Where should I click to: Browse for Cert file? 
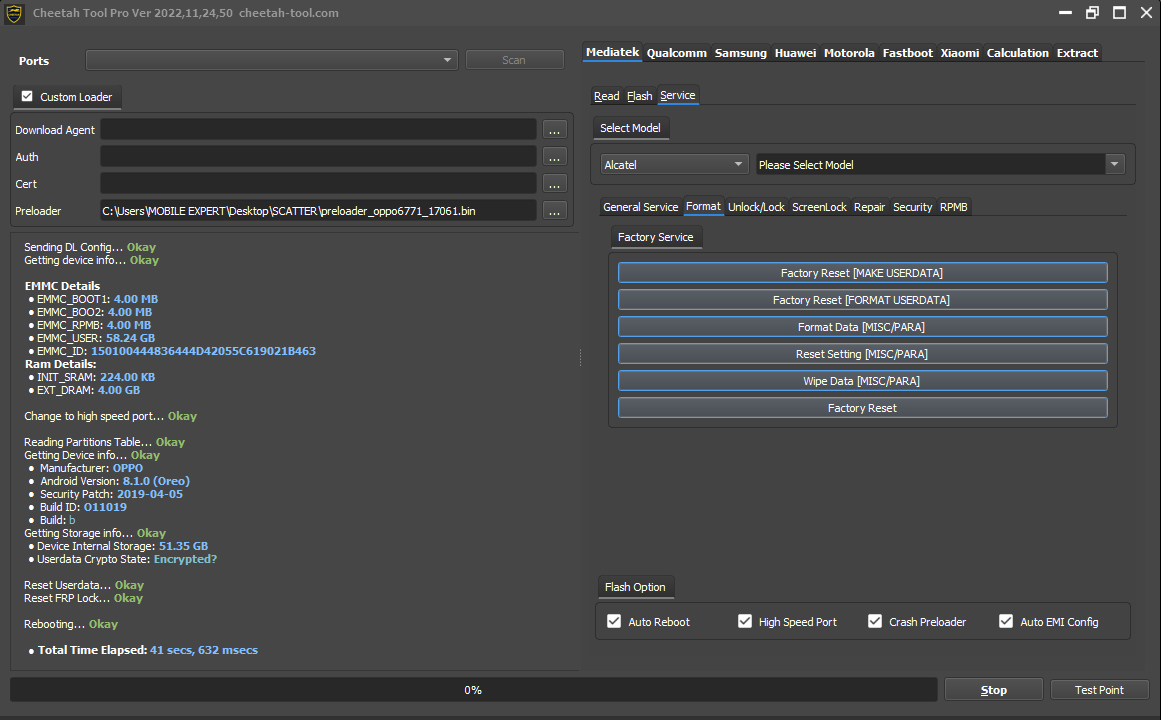pos(555,184)
